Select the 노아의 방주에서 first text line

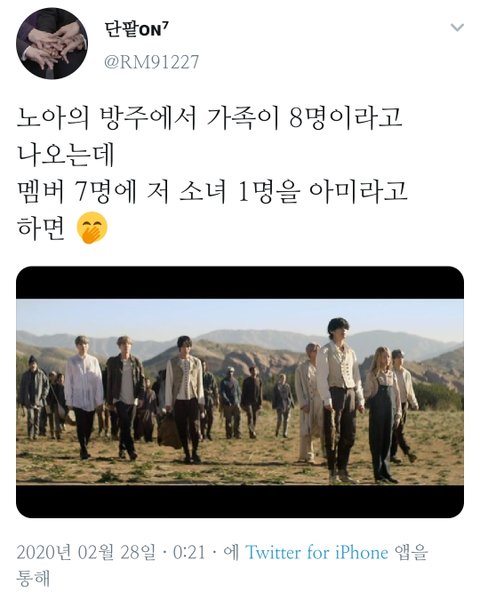(x=209, y=118)
